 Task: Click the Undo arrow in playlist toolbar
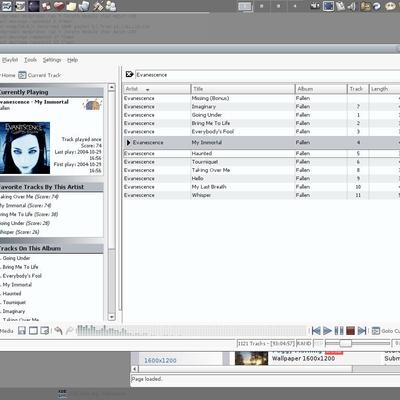coord(58,331)
